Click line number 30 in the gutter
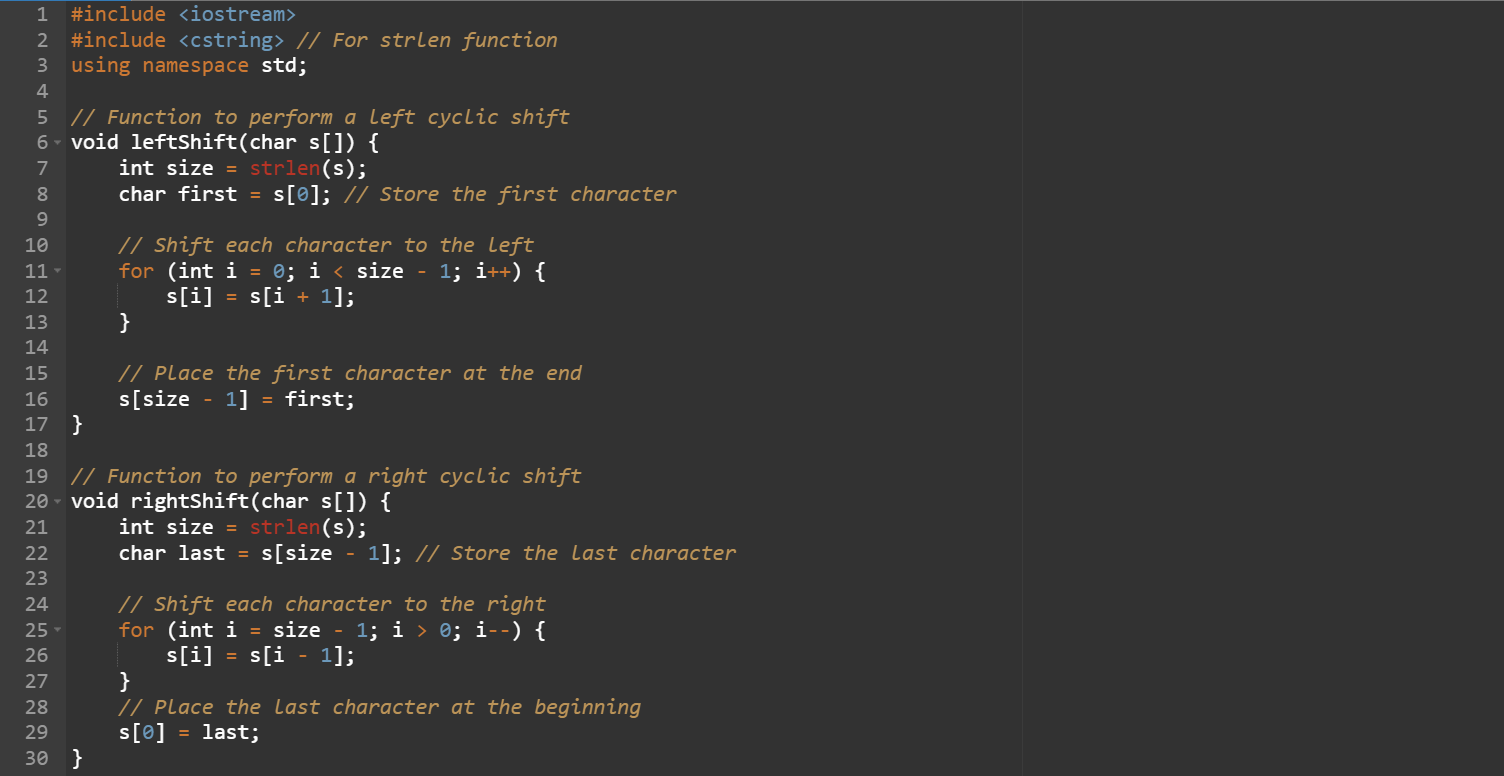Image resolution: width=1504 pixels, height=776 pixels. 36,758
